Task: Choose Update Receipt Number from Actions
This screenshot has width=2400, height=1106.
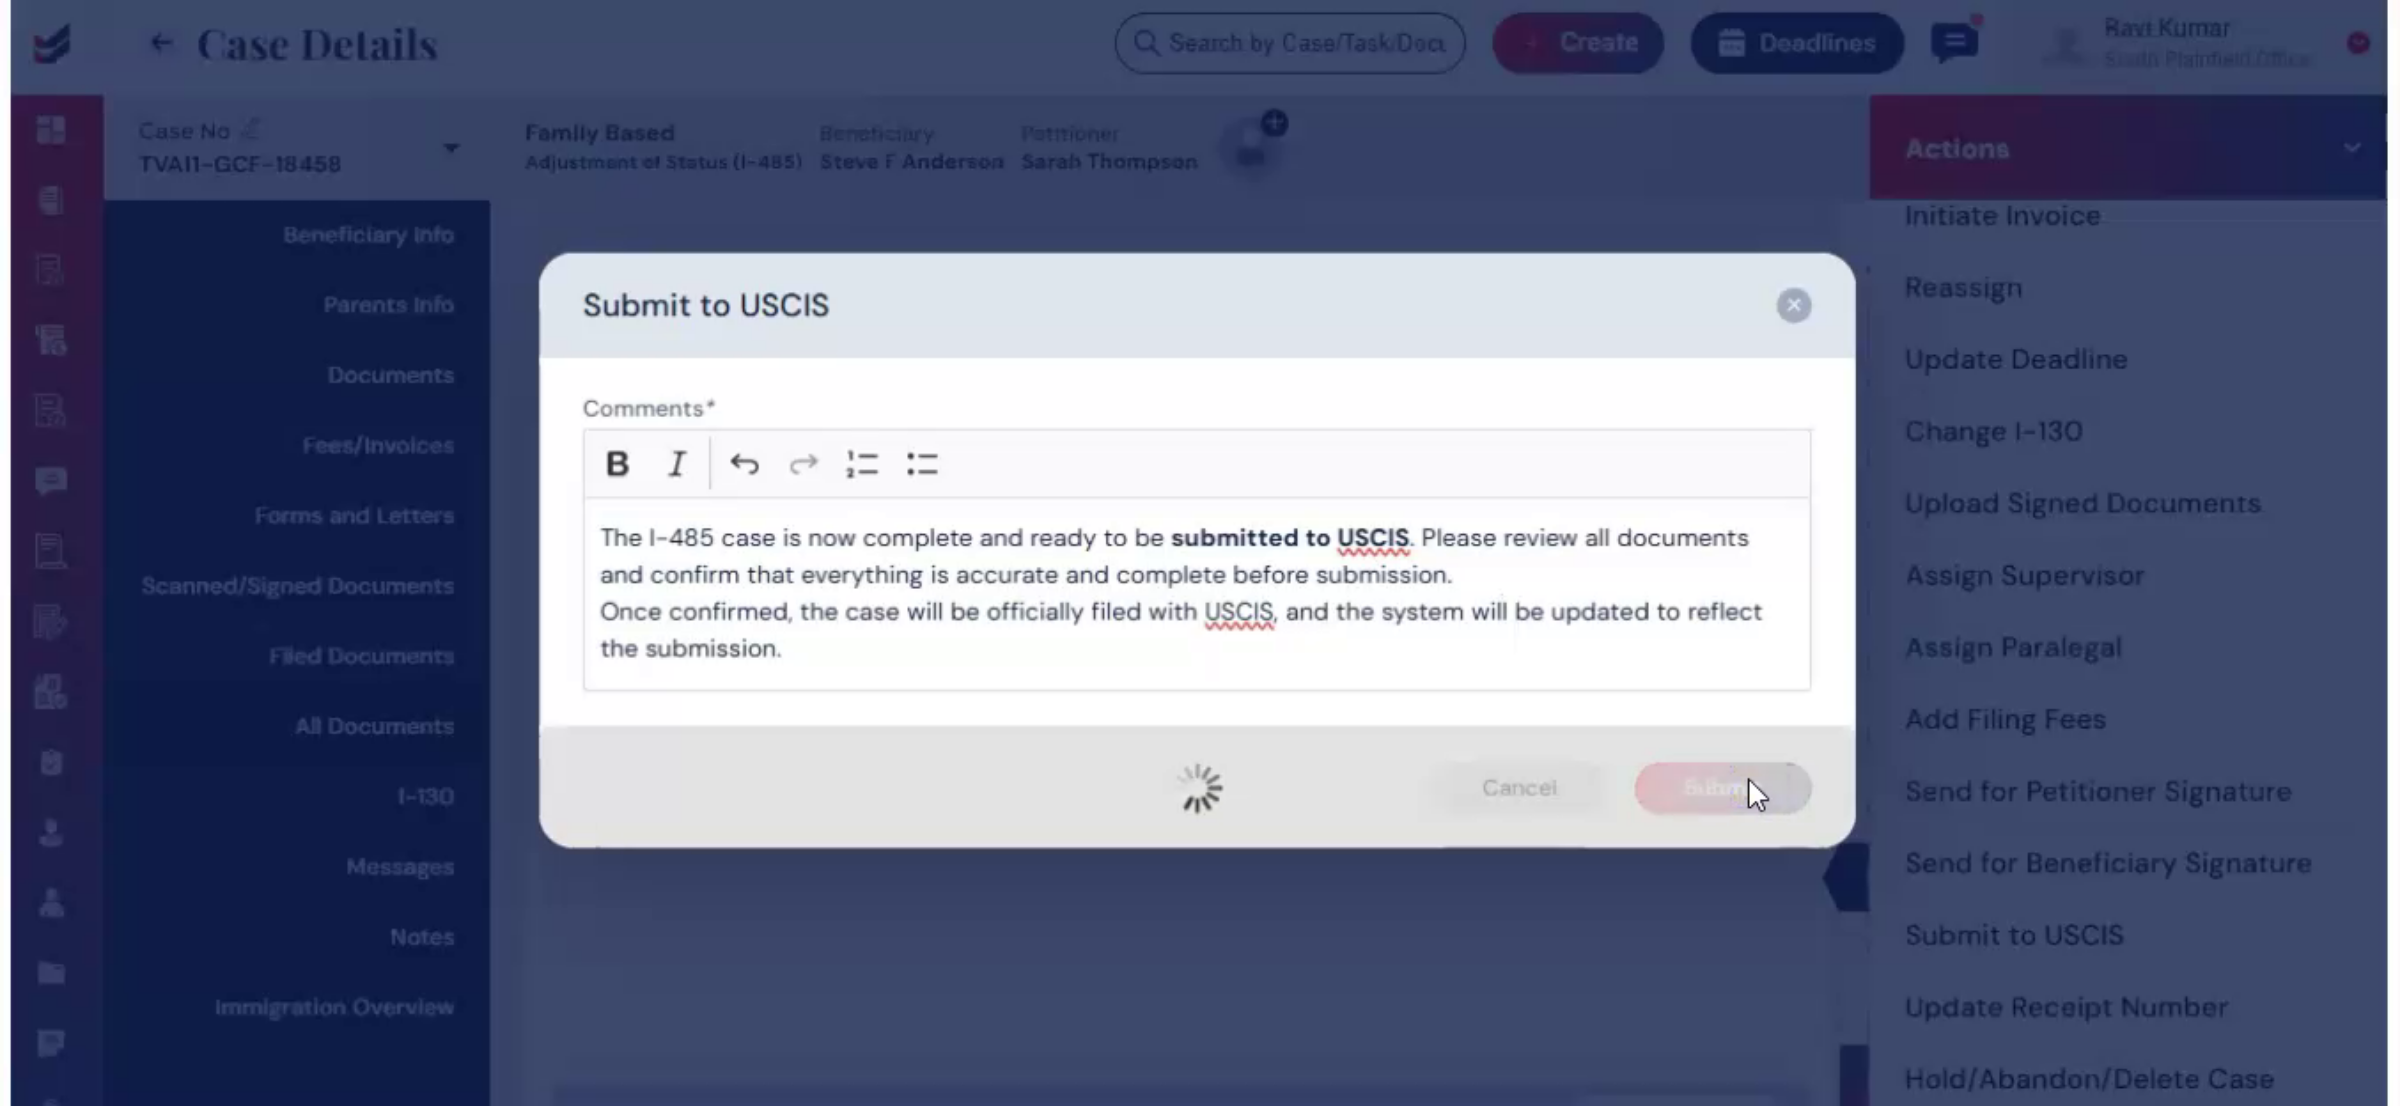Action: click(x=2066, y=1008)
